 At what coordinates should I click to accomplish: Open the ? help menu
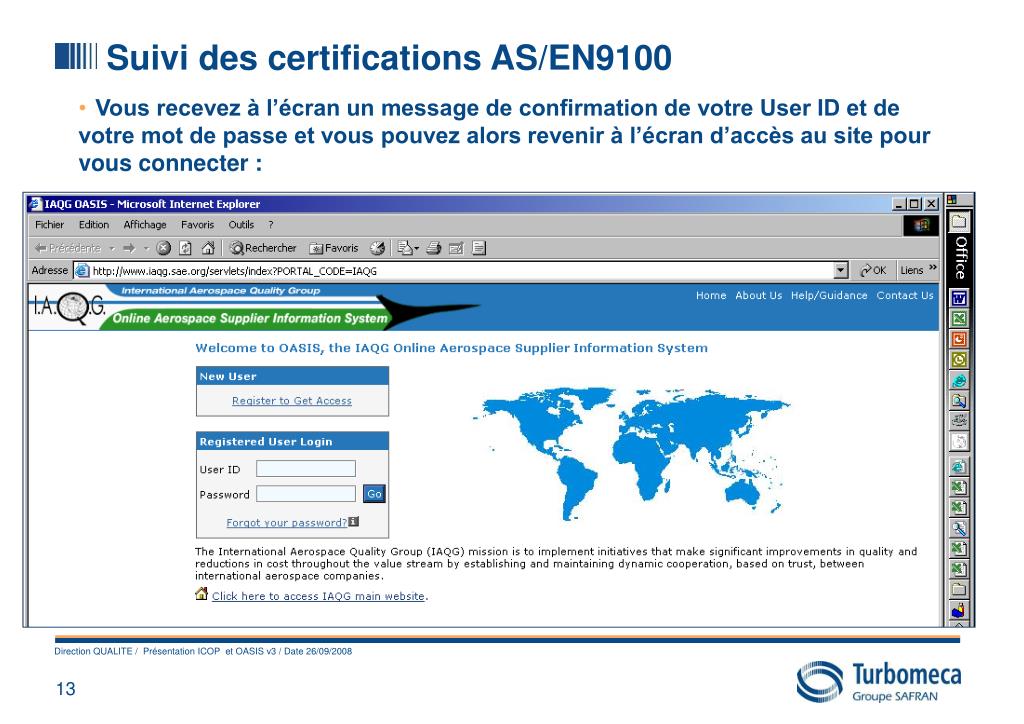[271, 225]
